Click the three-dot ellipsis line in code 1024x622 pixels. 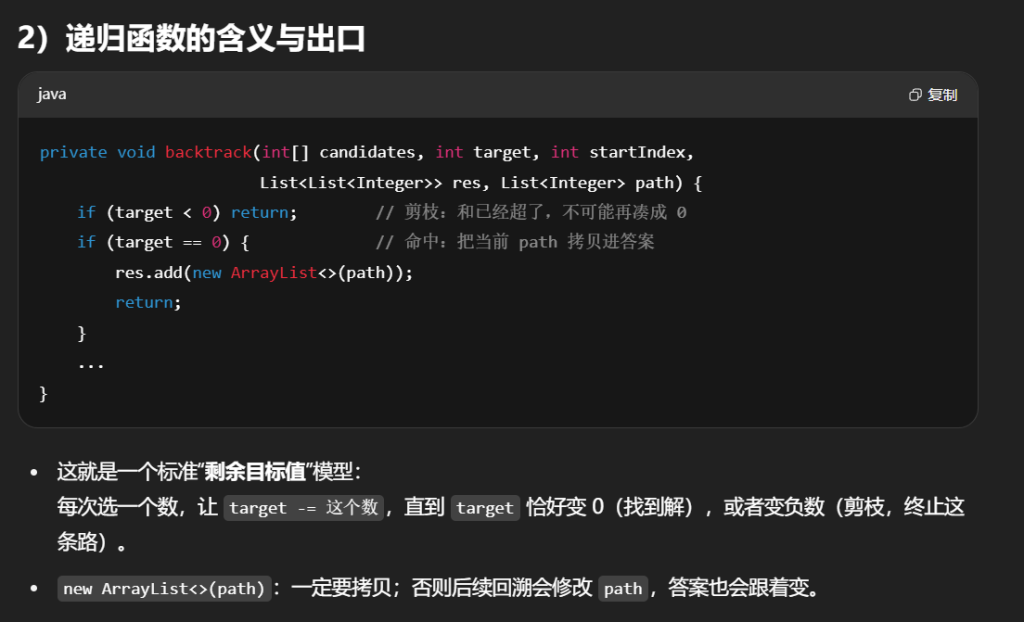coord(91,362)
